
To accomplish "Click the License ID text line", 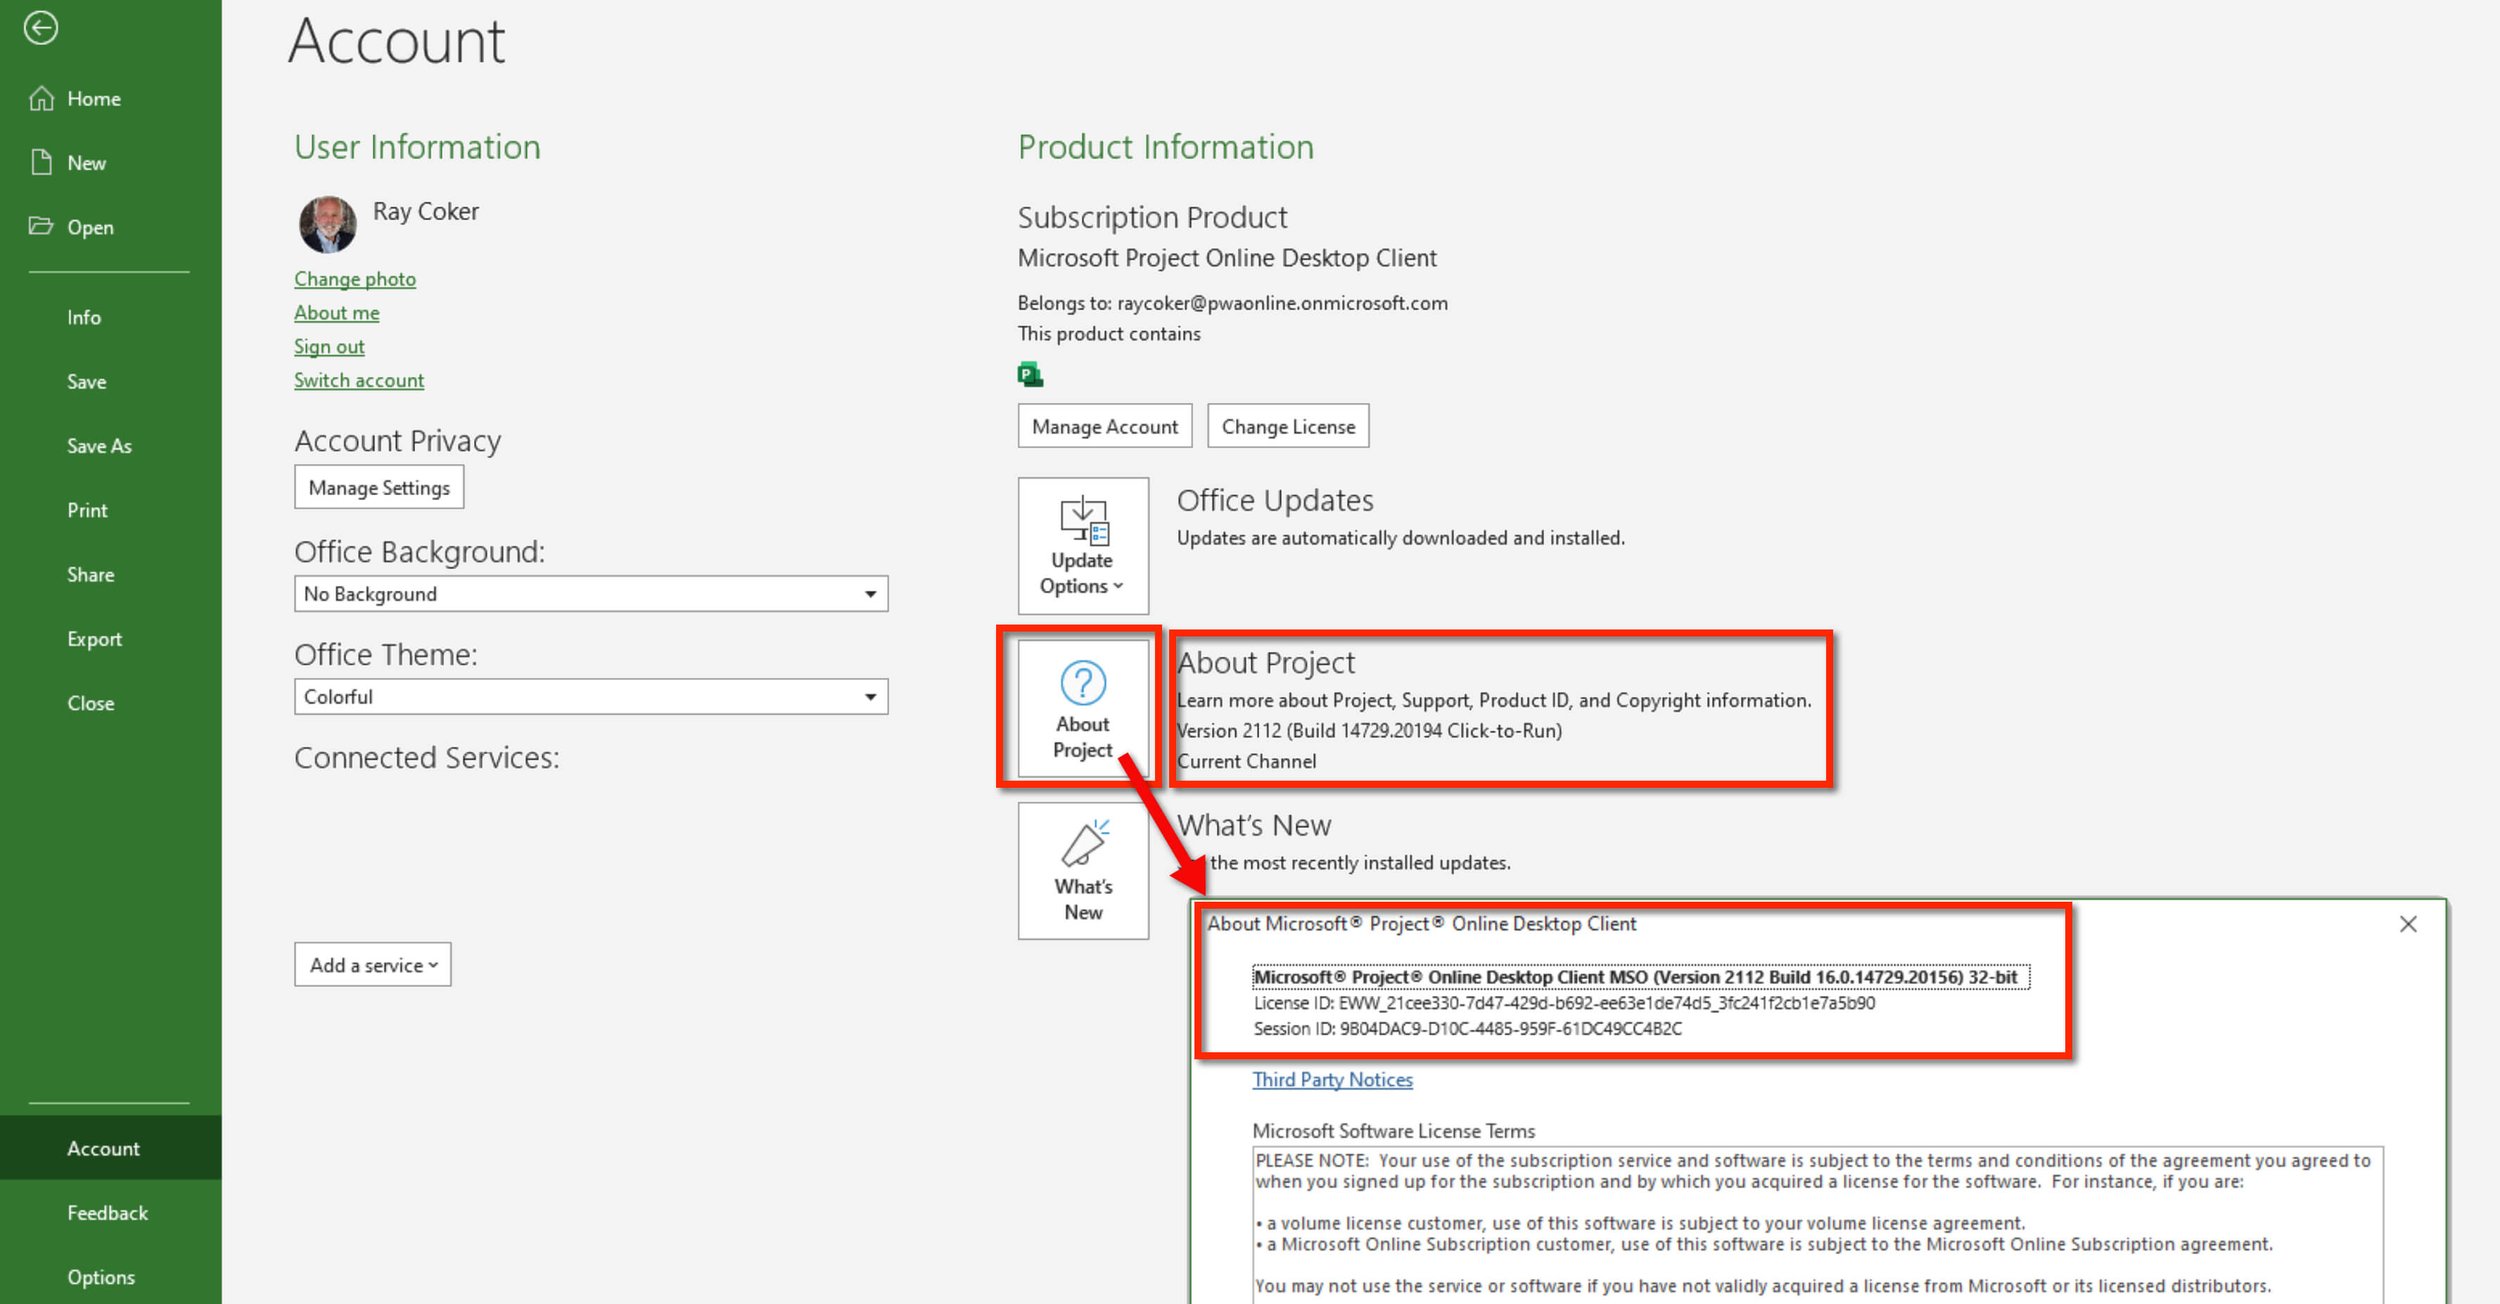I will 1564,1003.
